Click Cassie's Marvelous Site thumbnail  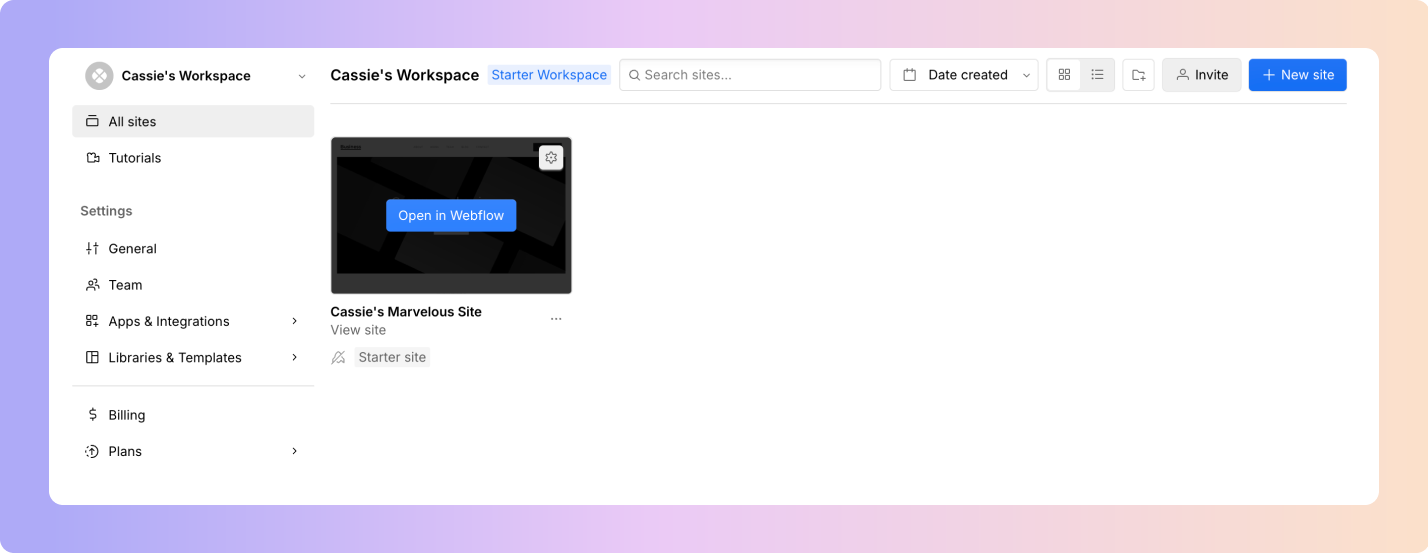pyautogui.click(x=451, y=216)
